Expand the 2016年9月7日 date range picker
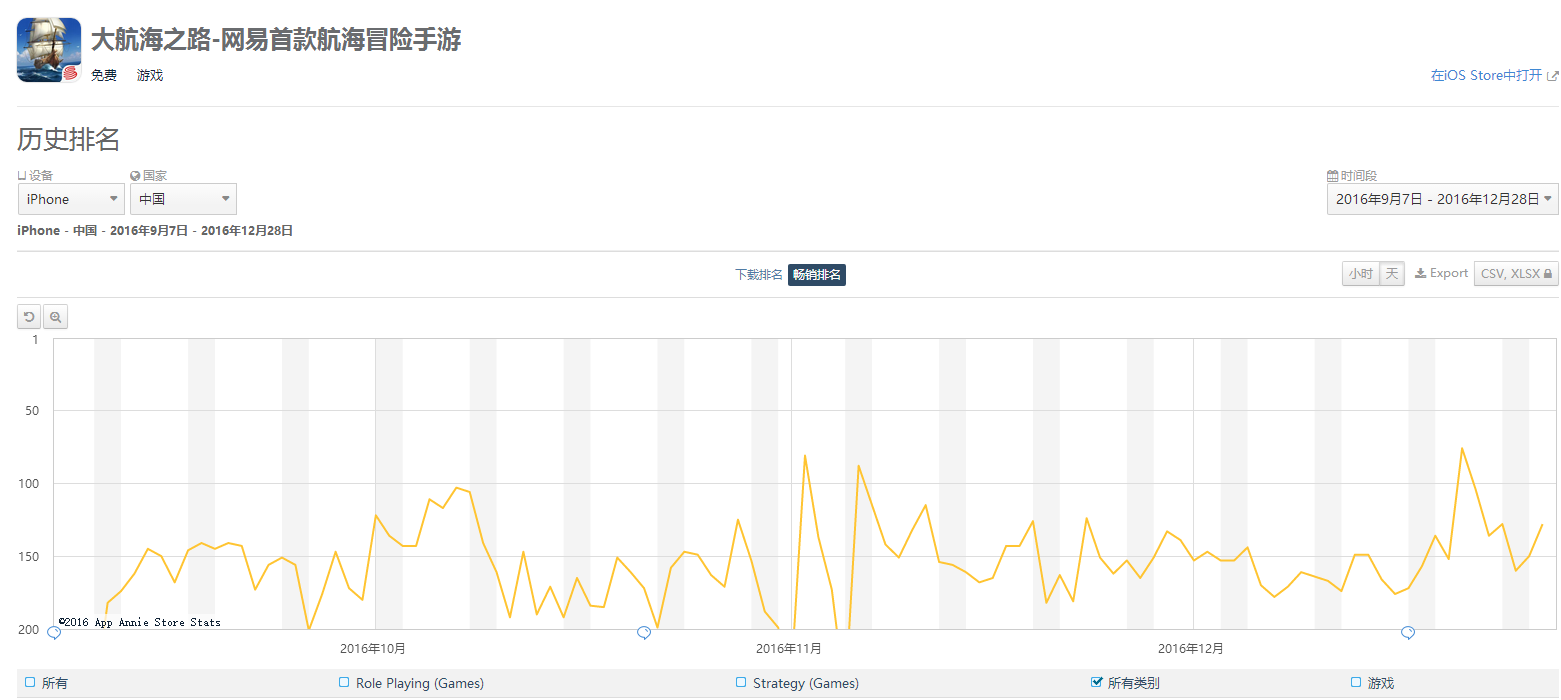The height and width of the screenshot is (700, 1561). point(1442,199)
